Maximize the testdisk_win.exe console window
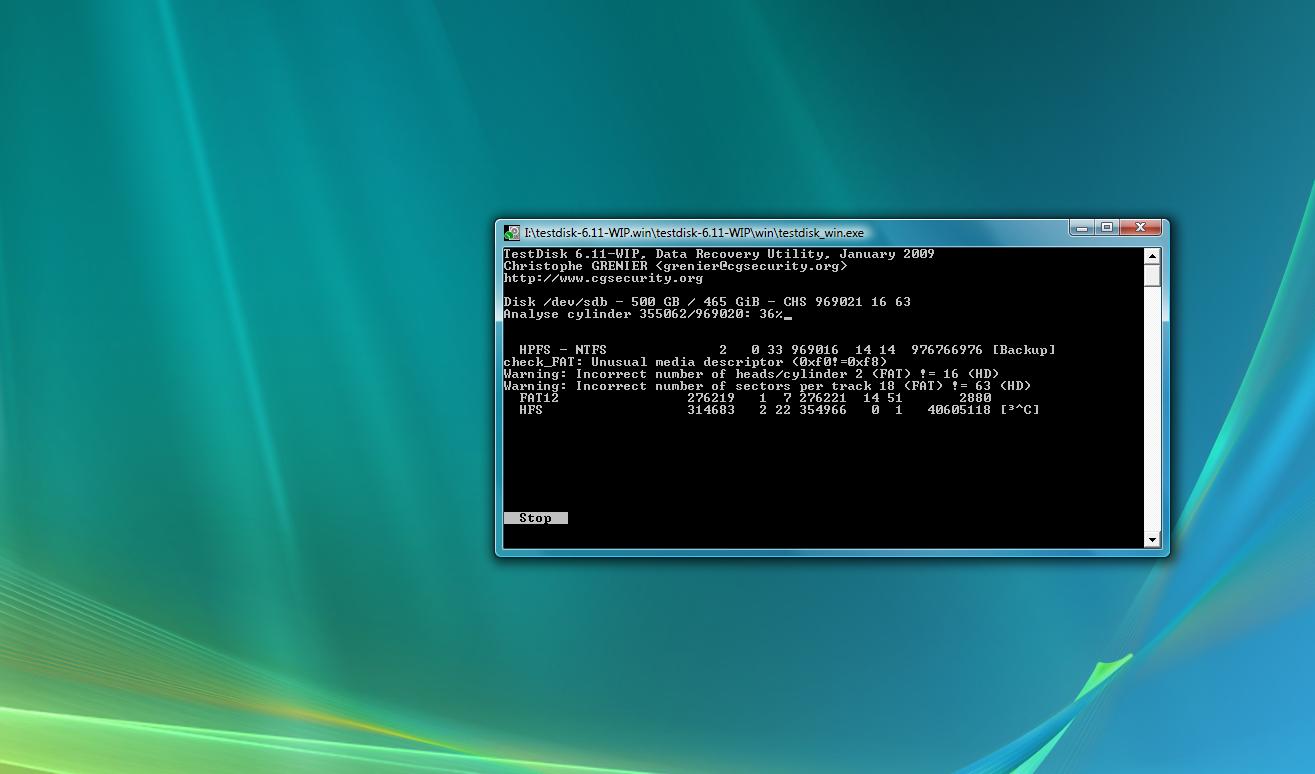Screen dimensions: 1315x774 1107,228
